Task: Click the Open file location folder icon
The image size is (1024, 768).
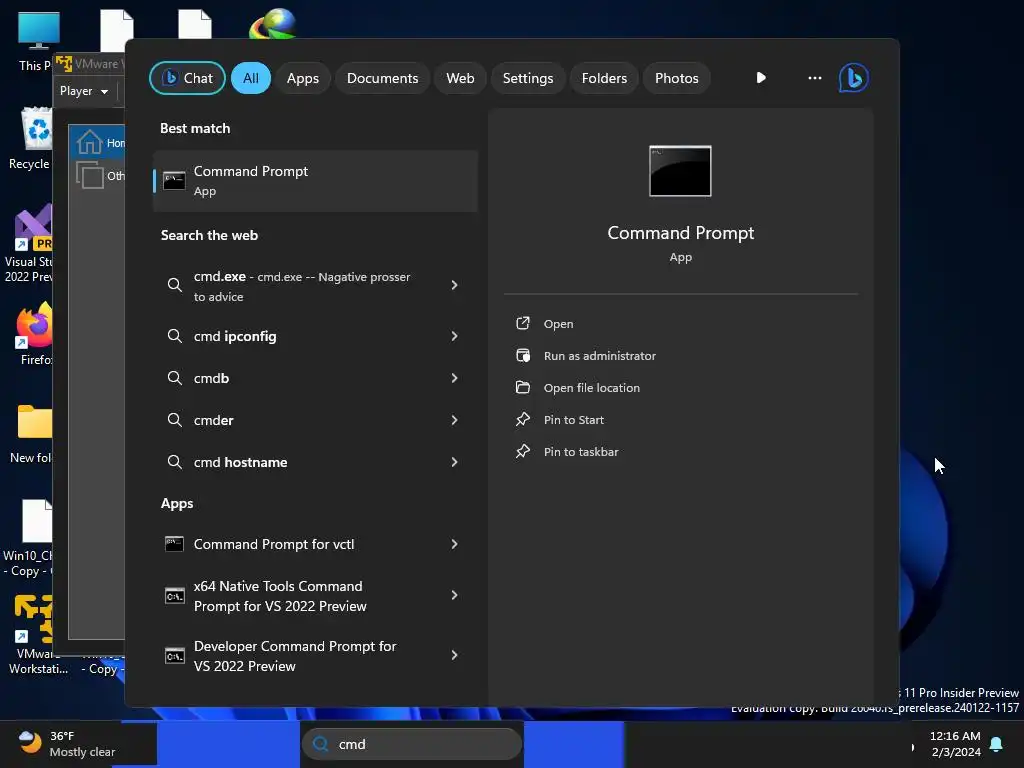Action: (523, 387)
